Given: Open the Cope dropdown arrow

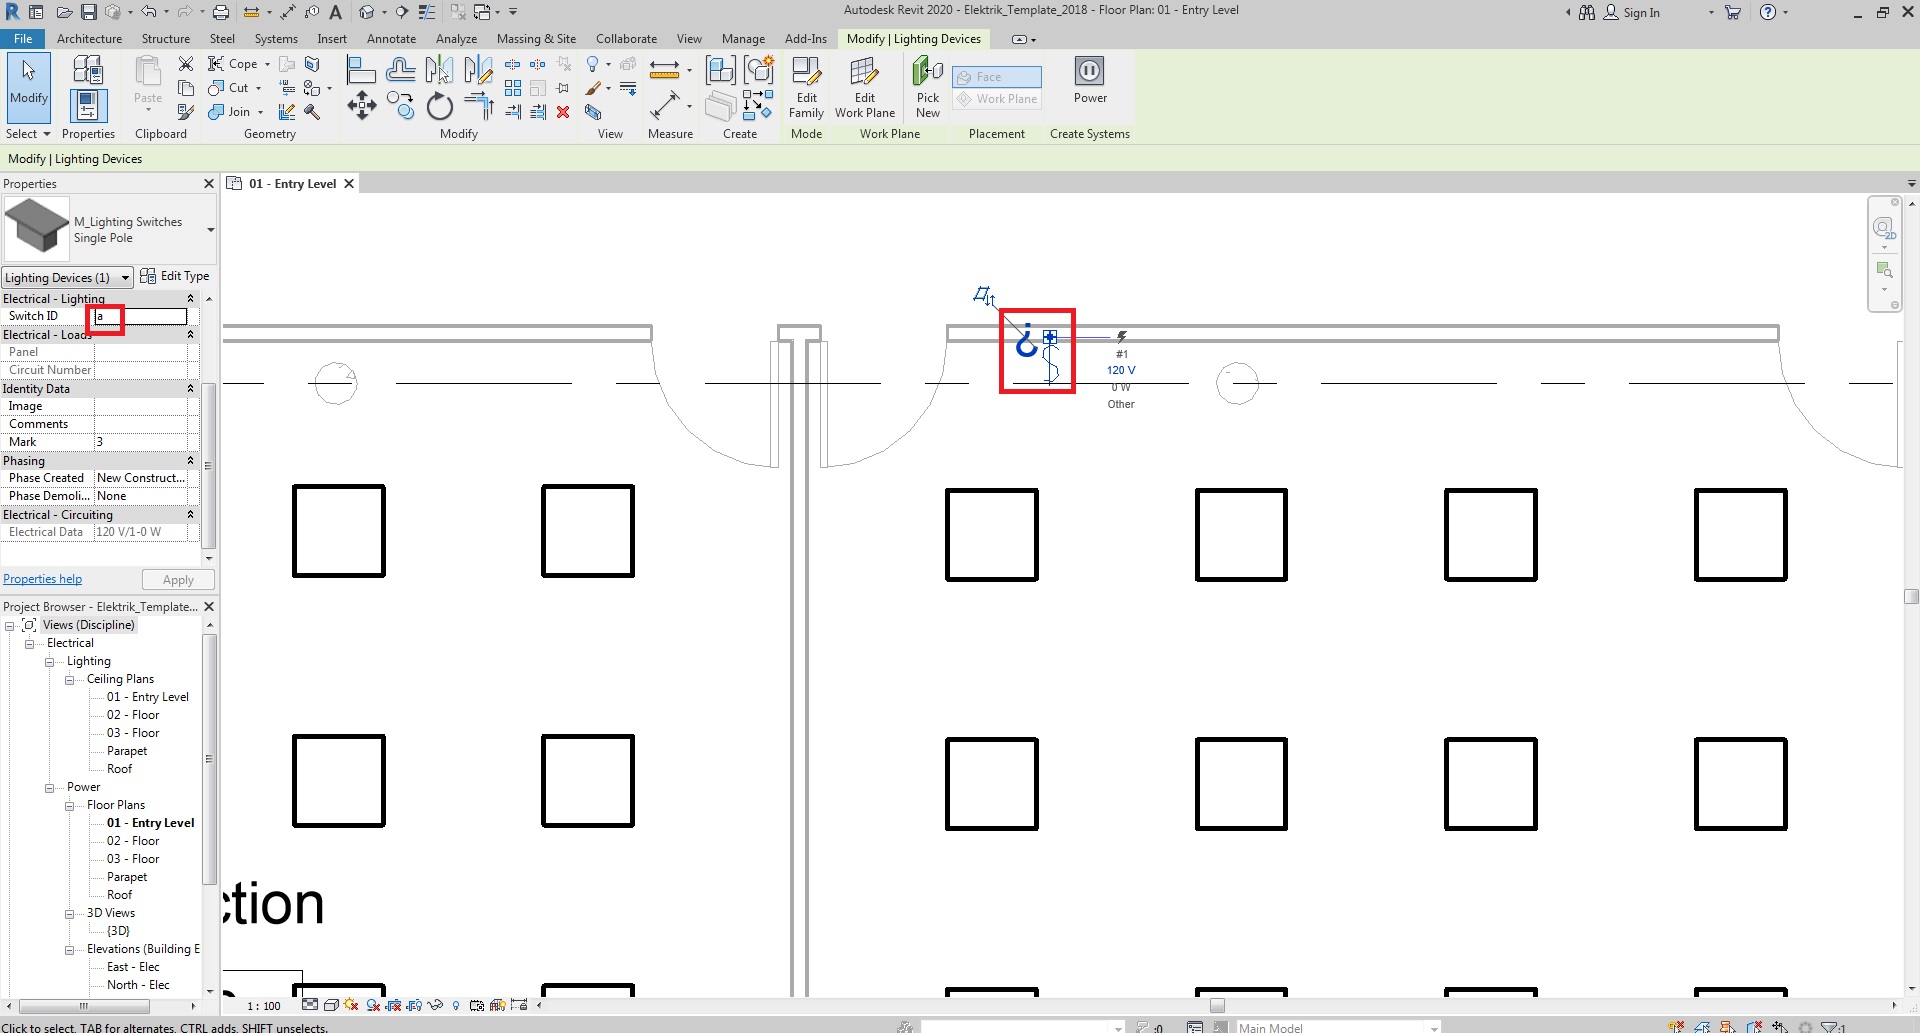Looking at the screenshot, I should [267, 64].
